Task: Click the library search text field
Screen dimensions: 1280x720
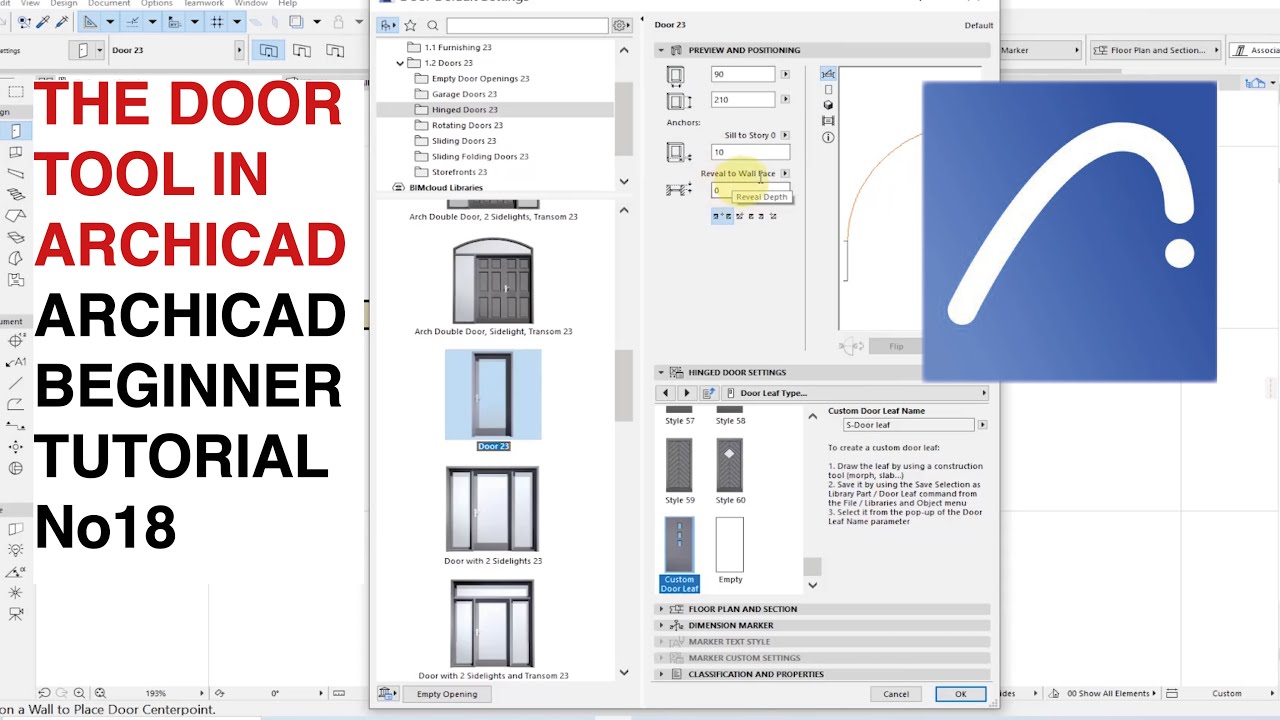Action: (527, 25)
